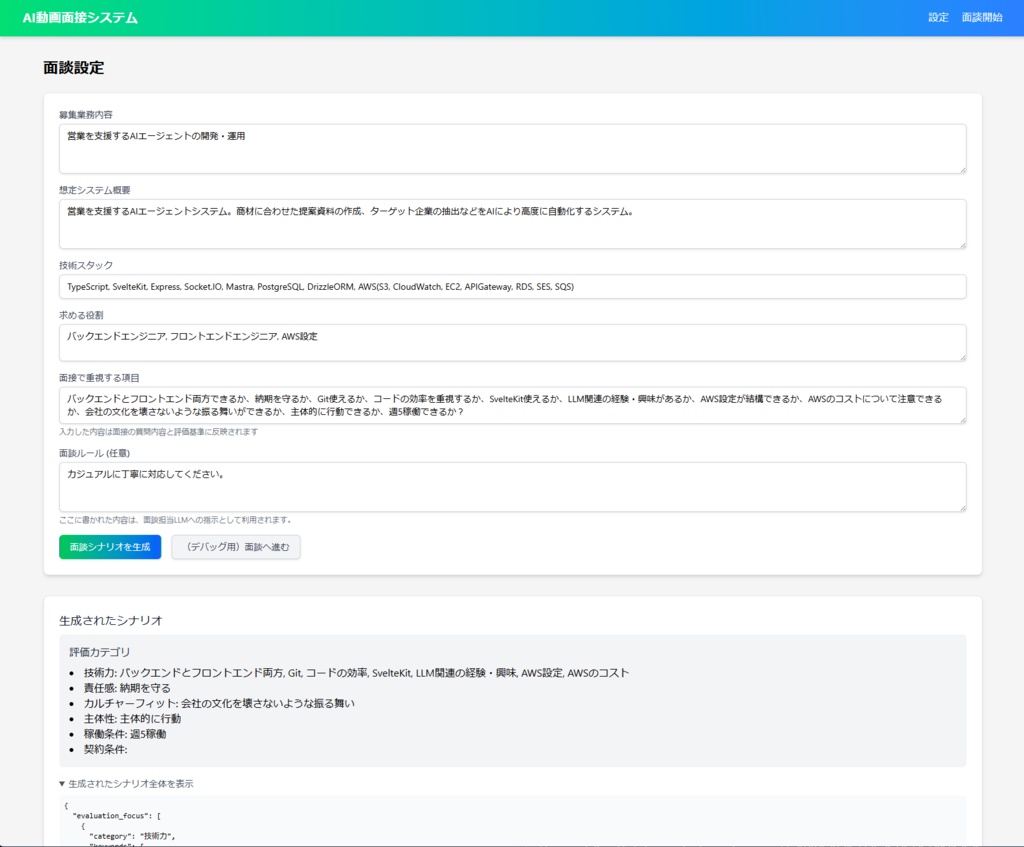Select the 技術力 bullet line
The width and height of the screenshot is (1024, 847).
pyautogui.click(x=357, y=673)
